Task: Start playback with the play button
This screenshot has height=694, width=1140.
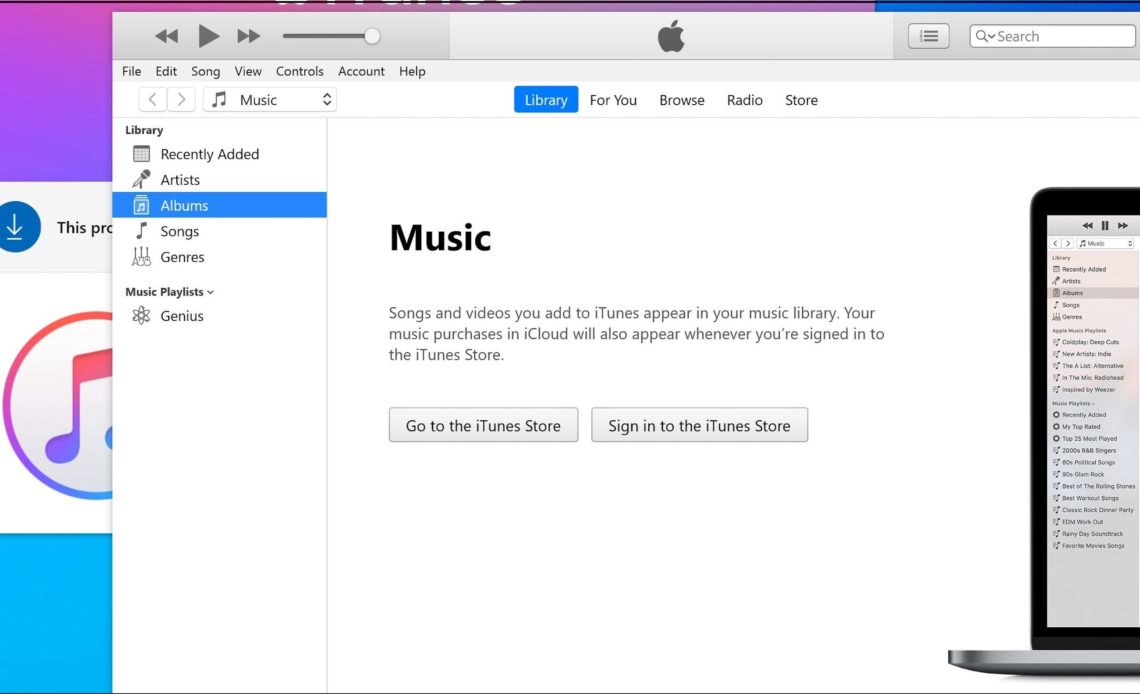Action: pyautogui.click(x=208, y=36)
